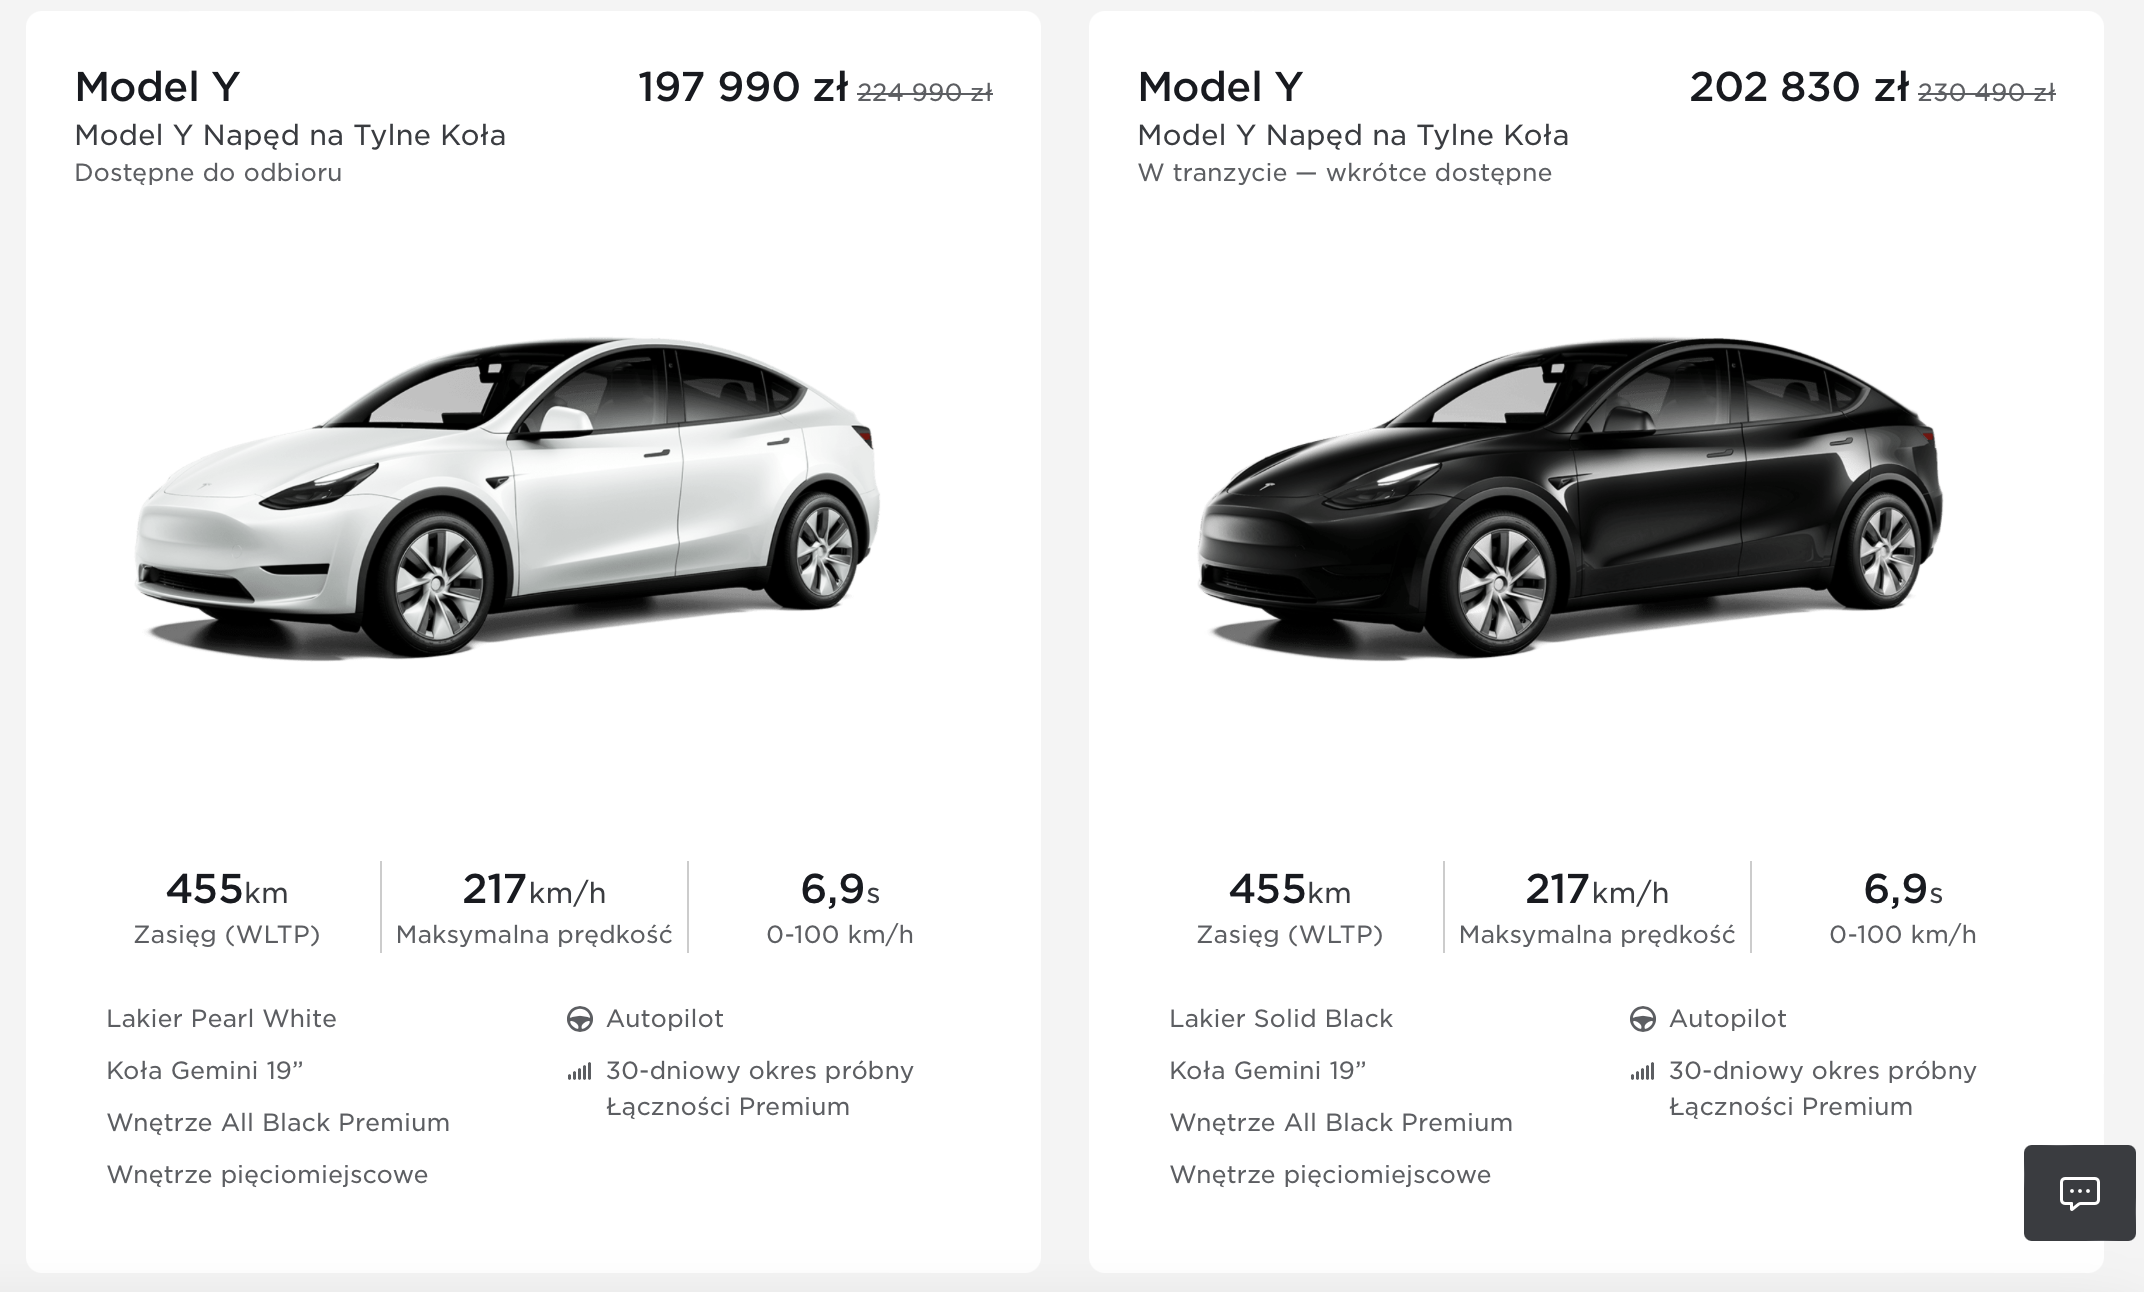Click '30-dniowy okres próbny' on black card
The height and width of the screenshot is (1292, 2144).
point(1823,1071)
